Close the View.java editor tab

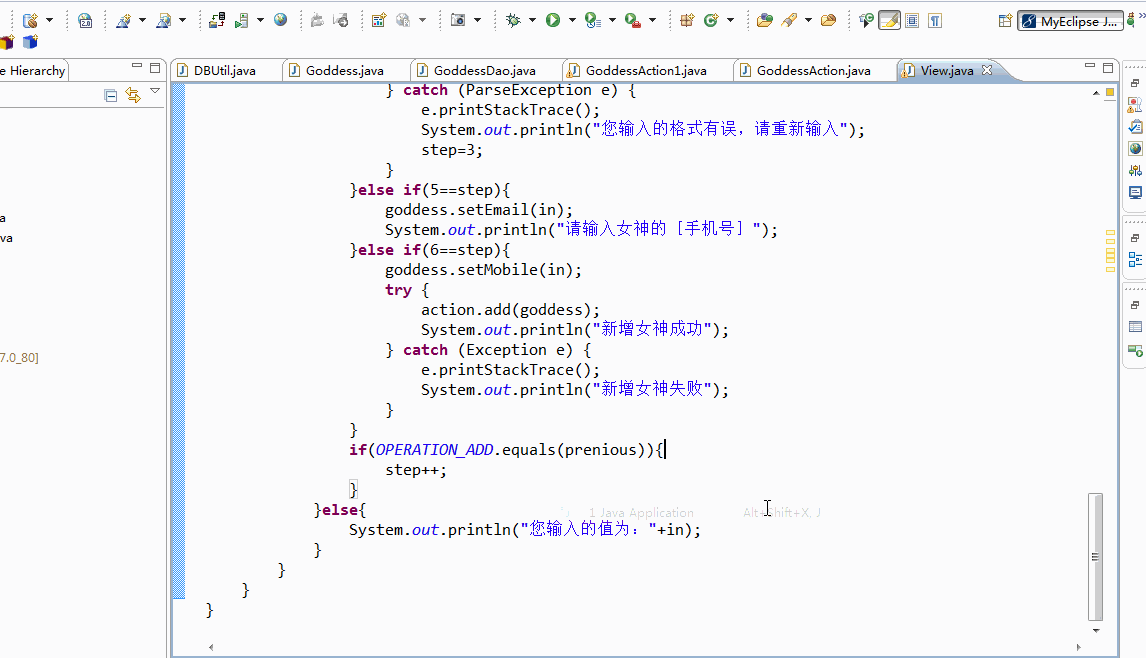point(987,69)
